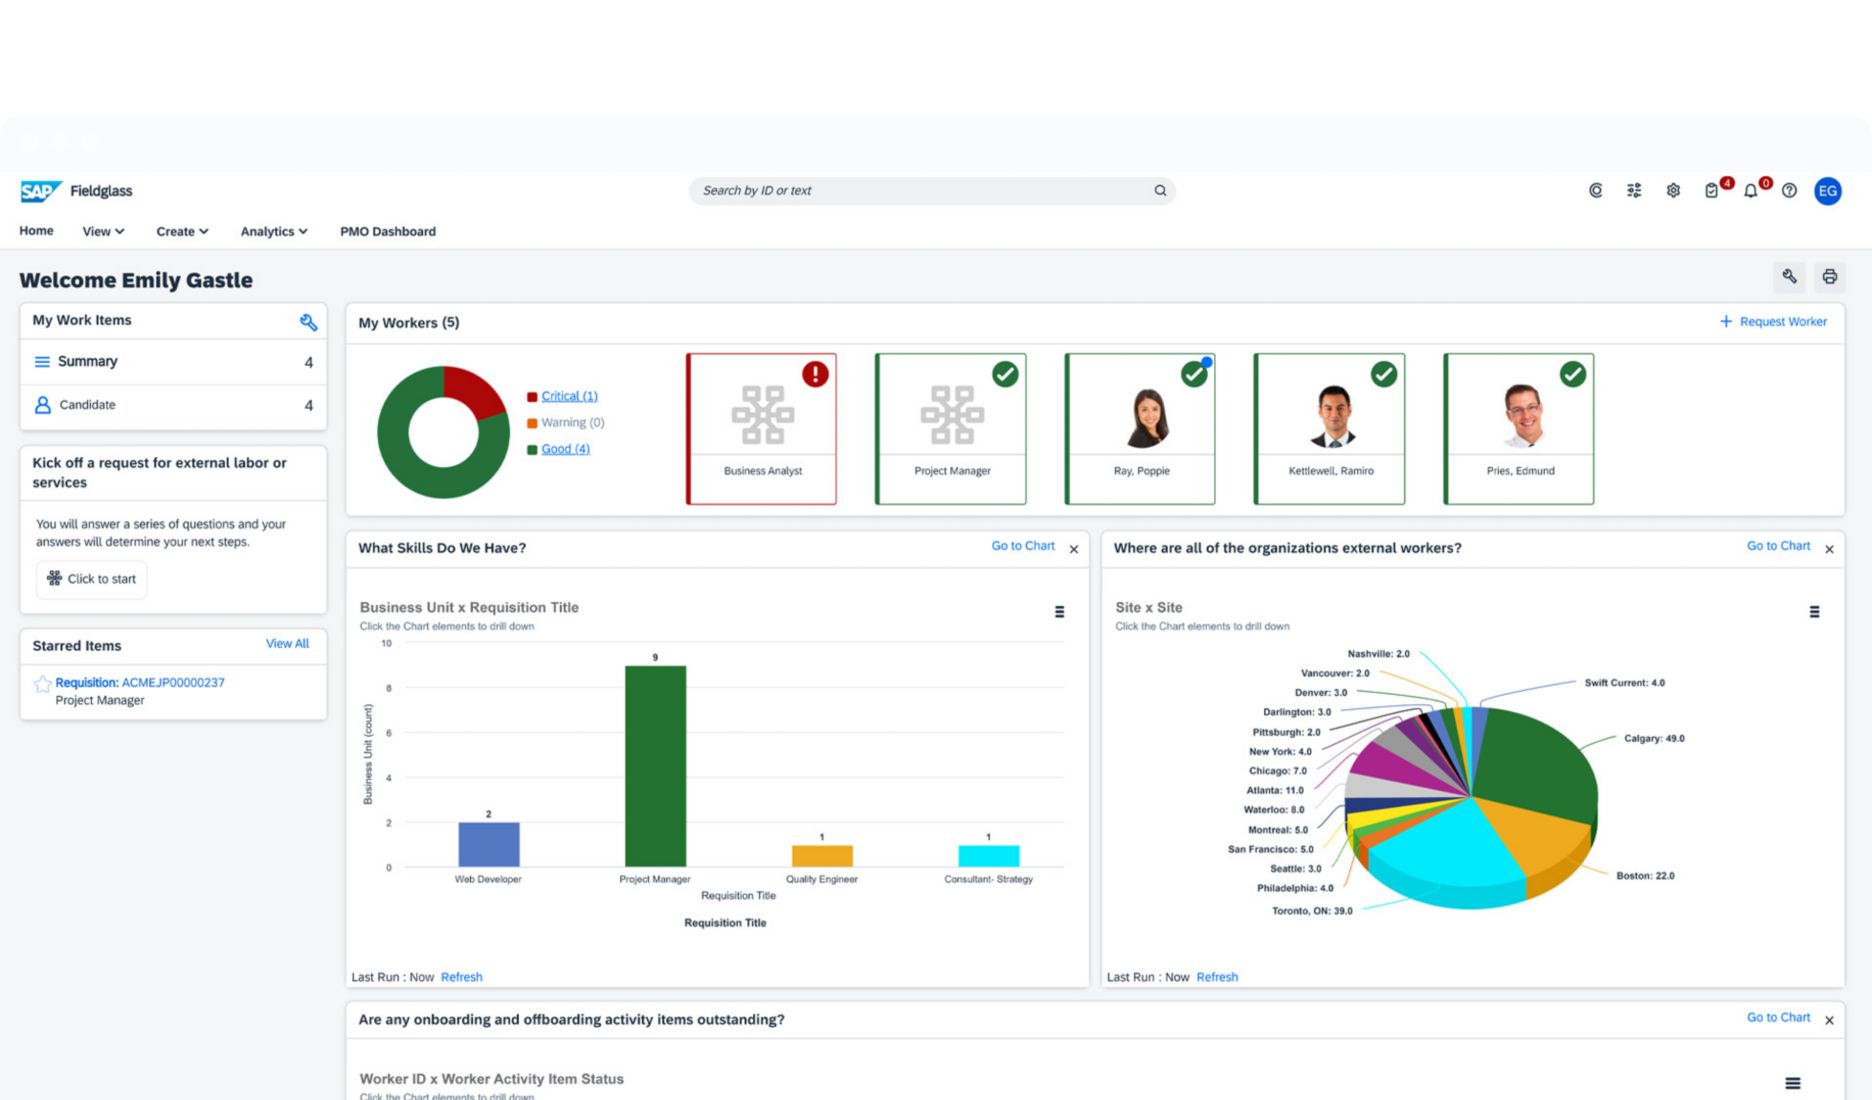Screen dimensions: 1872x1100
Task: Click the help question mark icon
Action: point(1789,191)
